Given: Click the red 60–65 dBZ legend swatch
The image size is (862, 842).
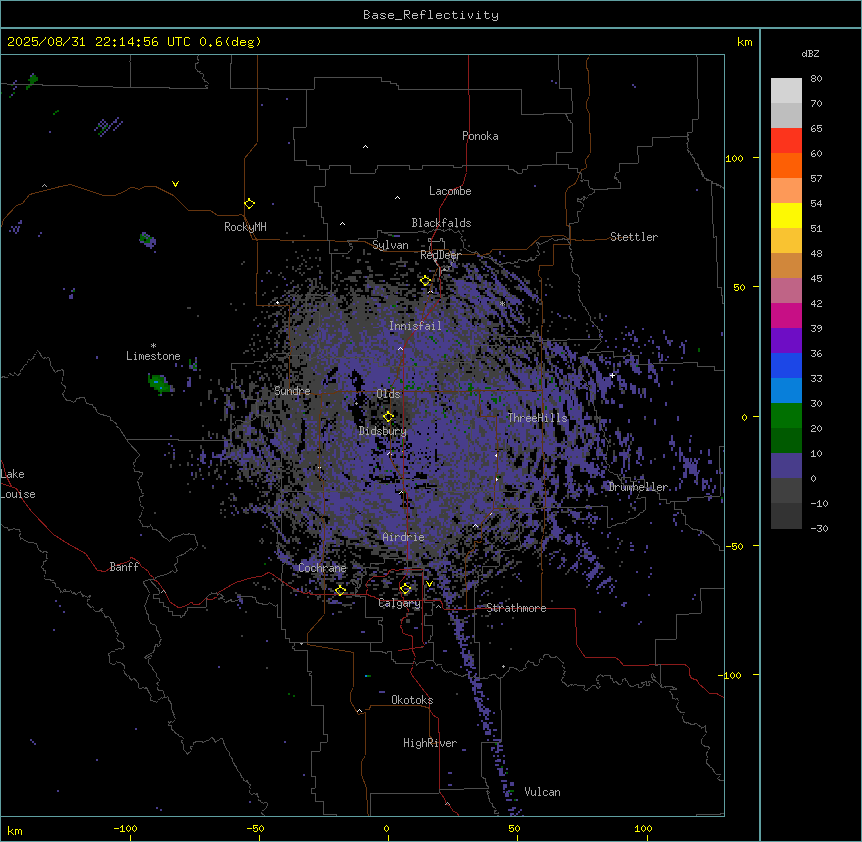Looking at the screenshot, I should (x=786, y=141).
